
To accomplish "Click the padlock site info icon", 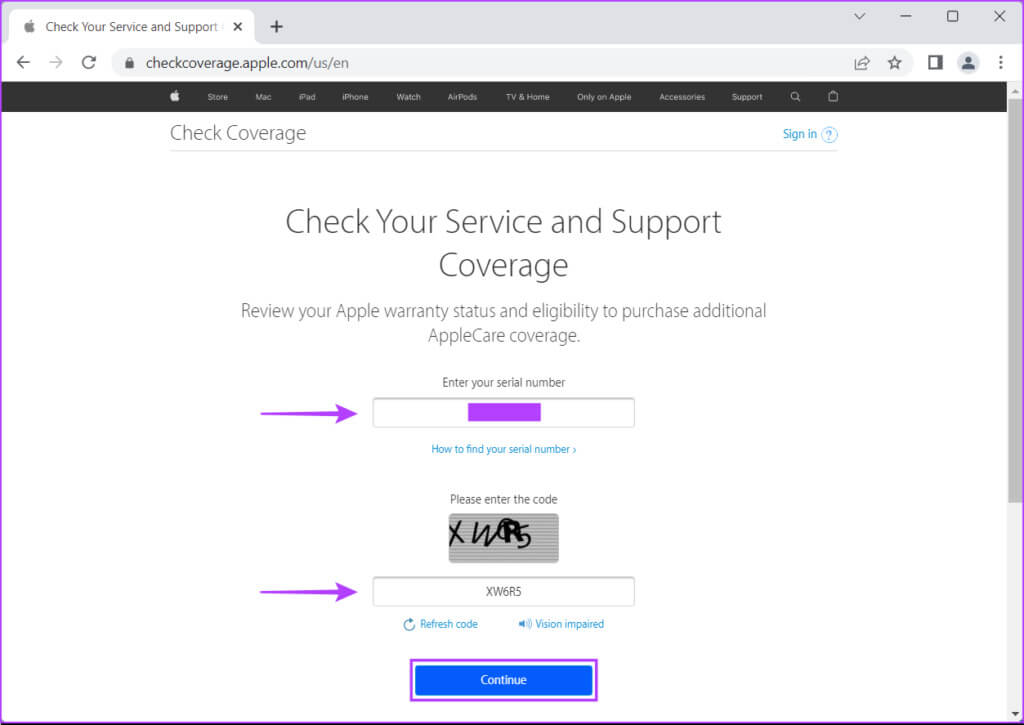I will 129,63.
